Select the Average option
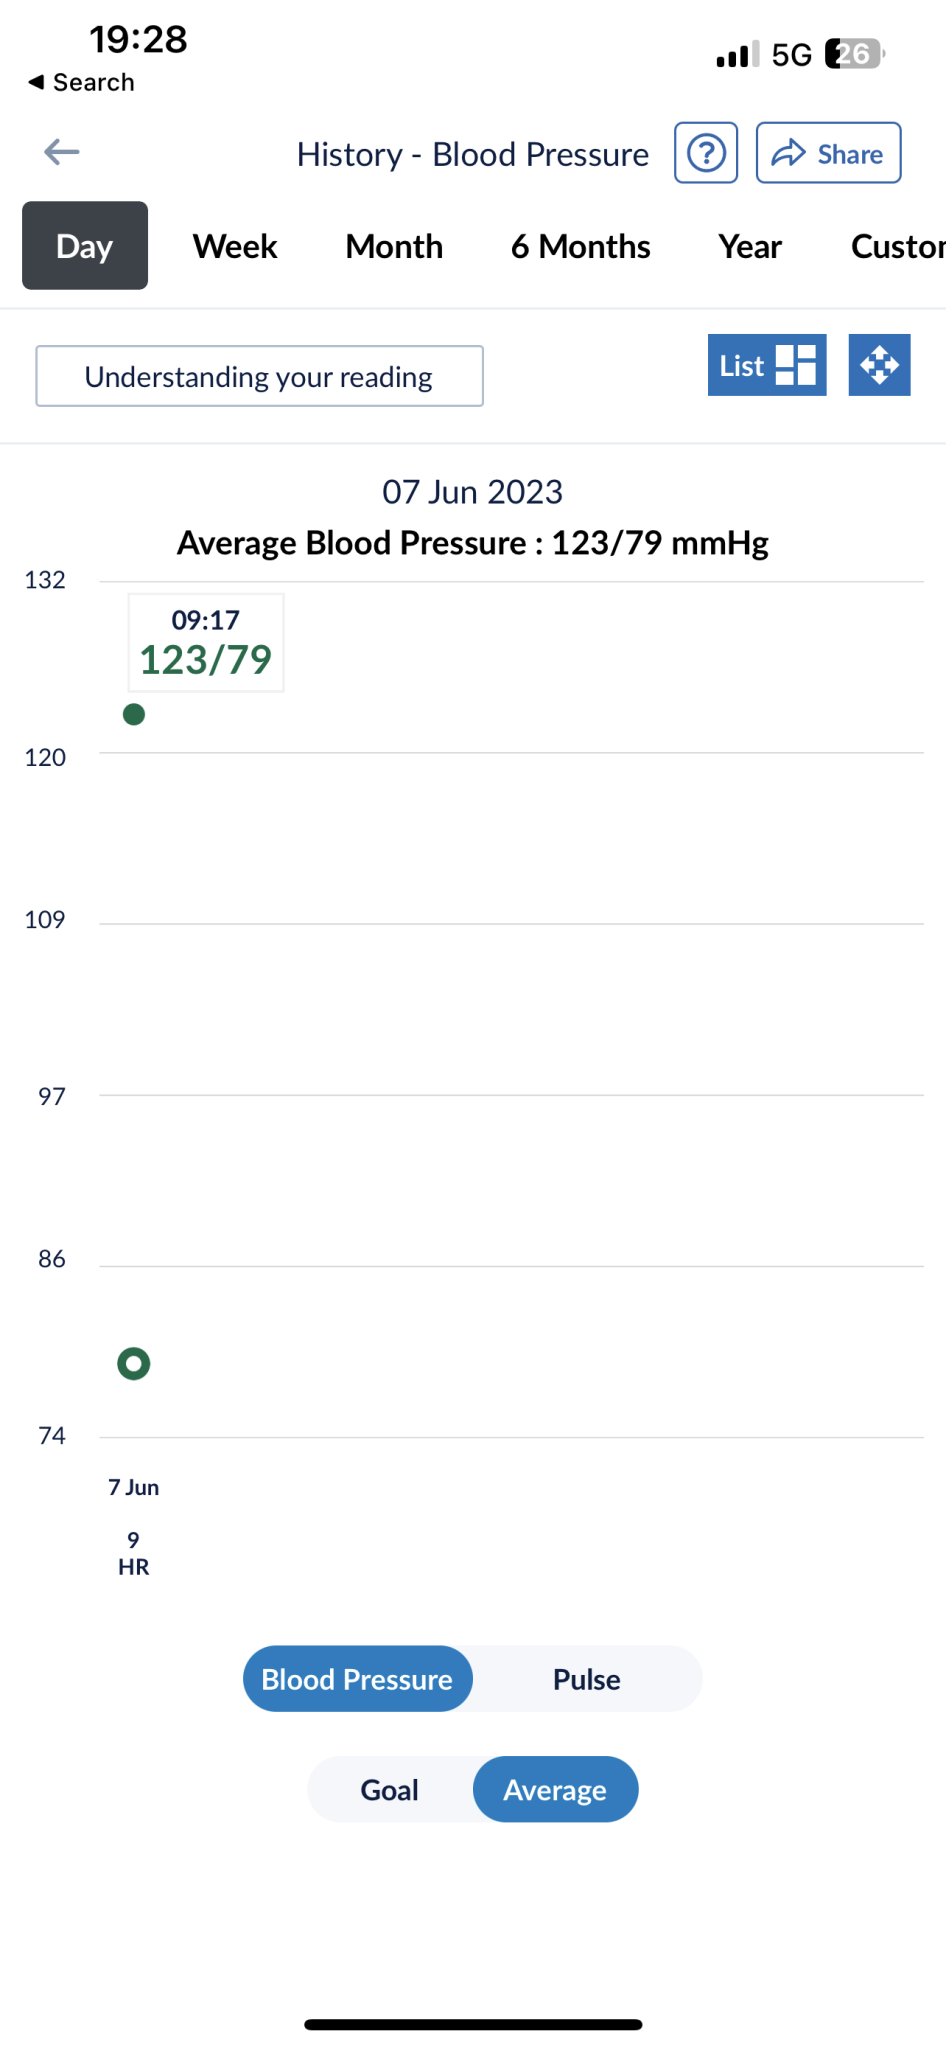This screenshot has width=946, height=2048. [555, 1789]
